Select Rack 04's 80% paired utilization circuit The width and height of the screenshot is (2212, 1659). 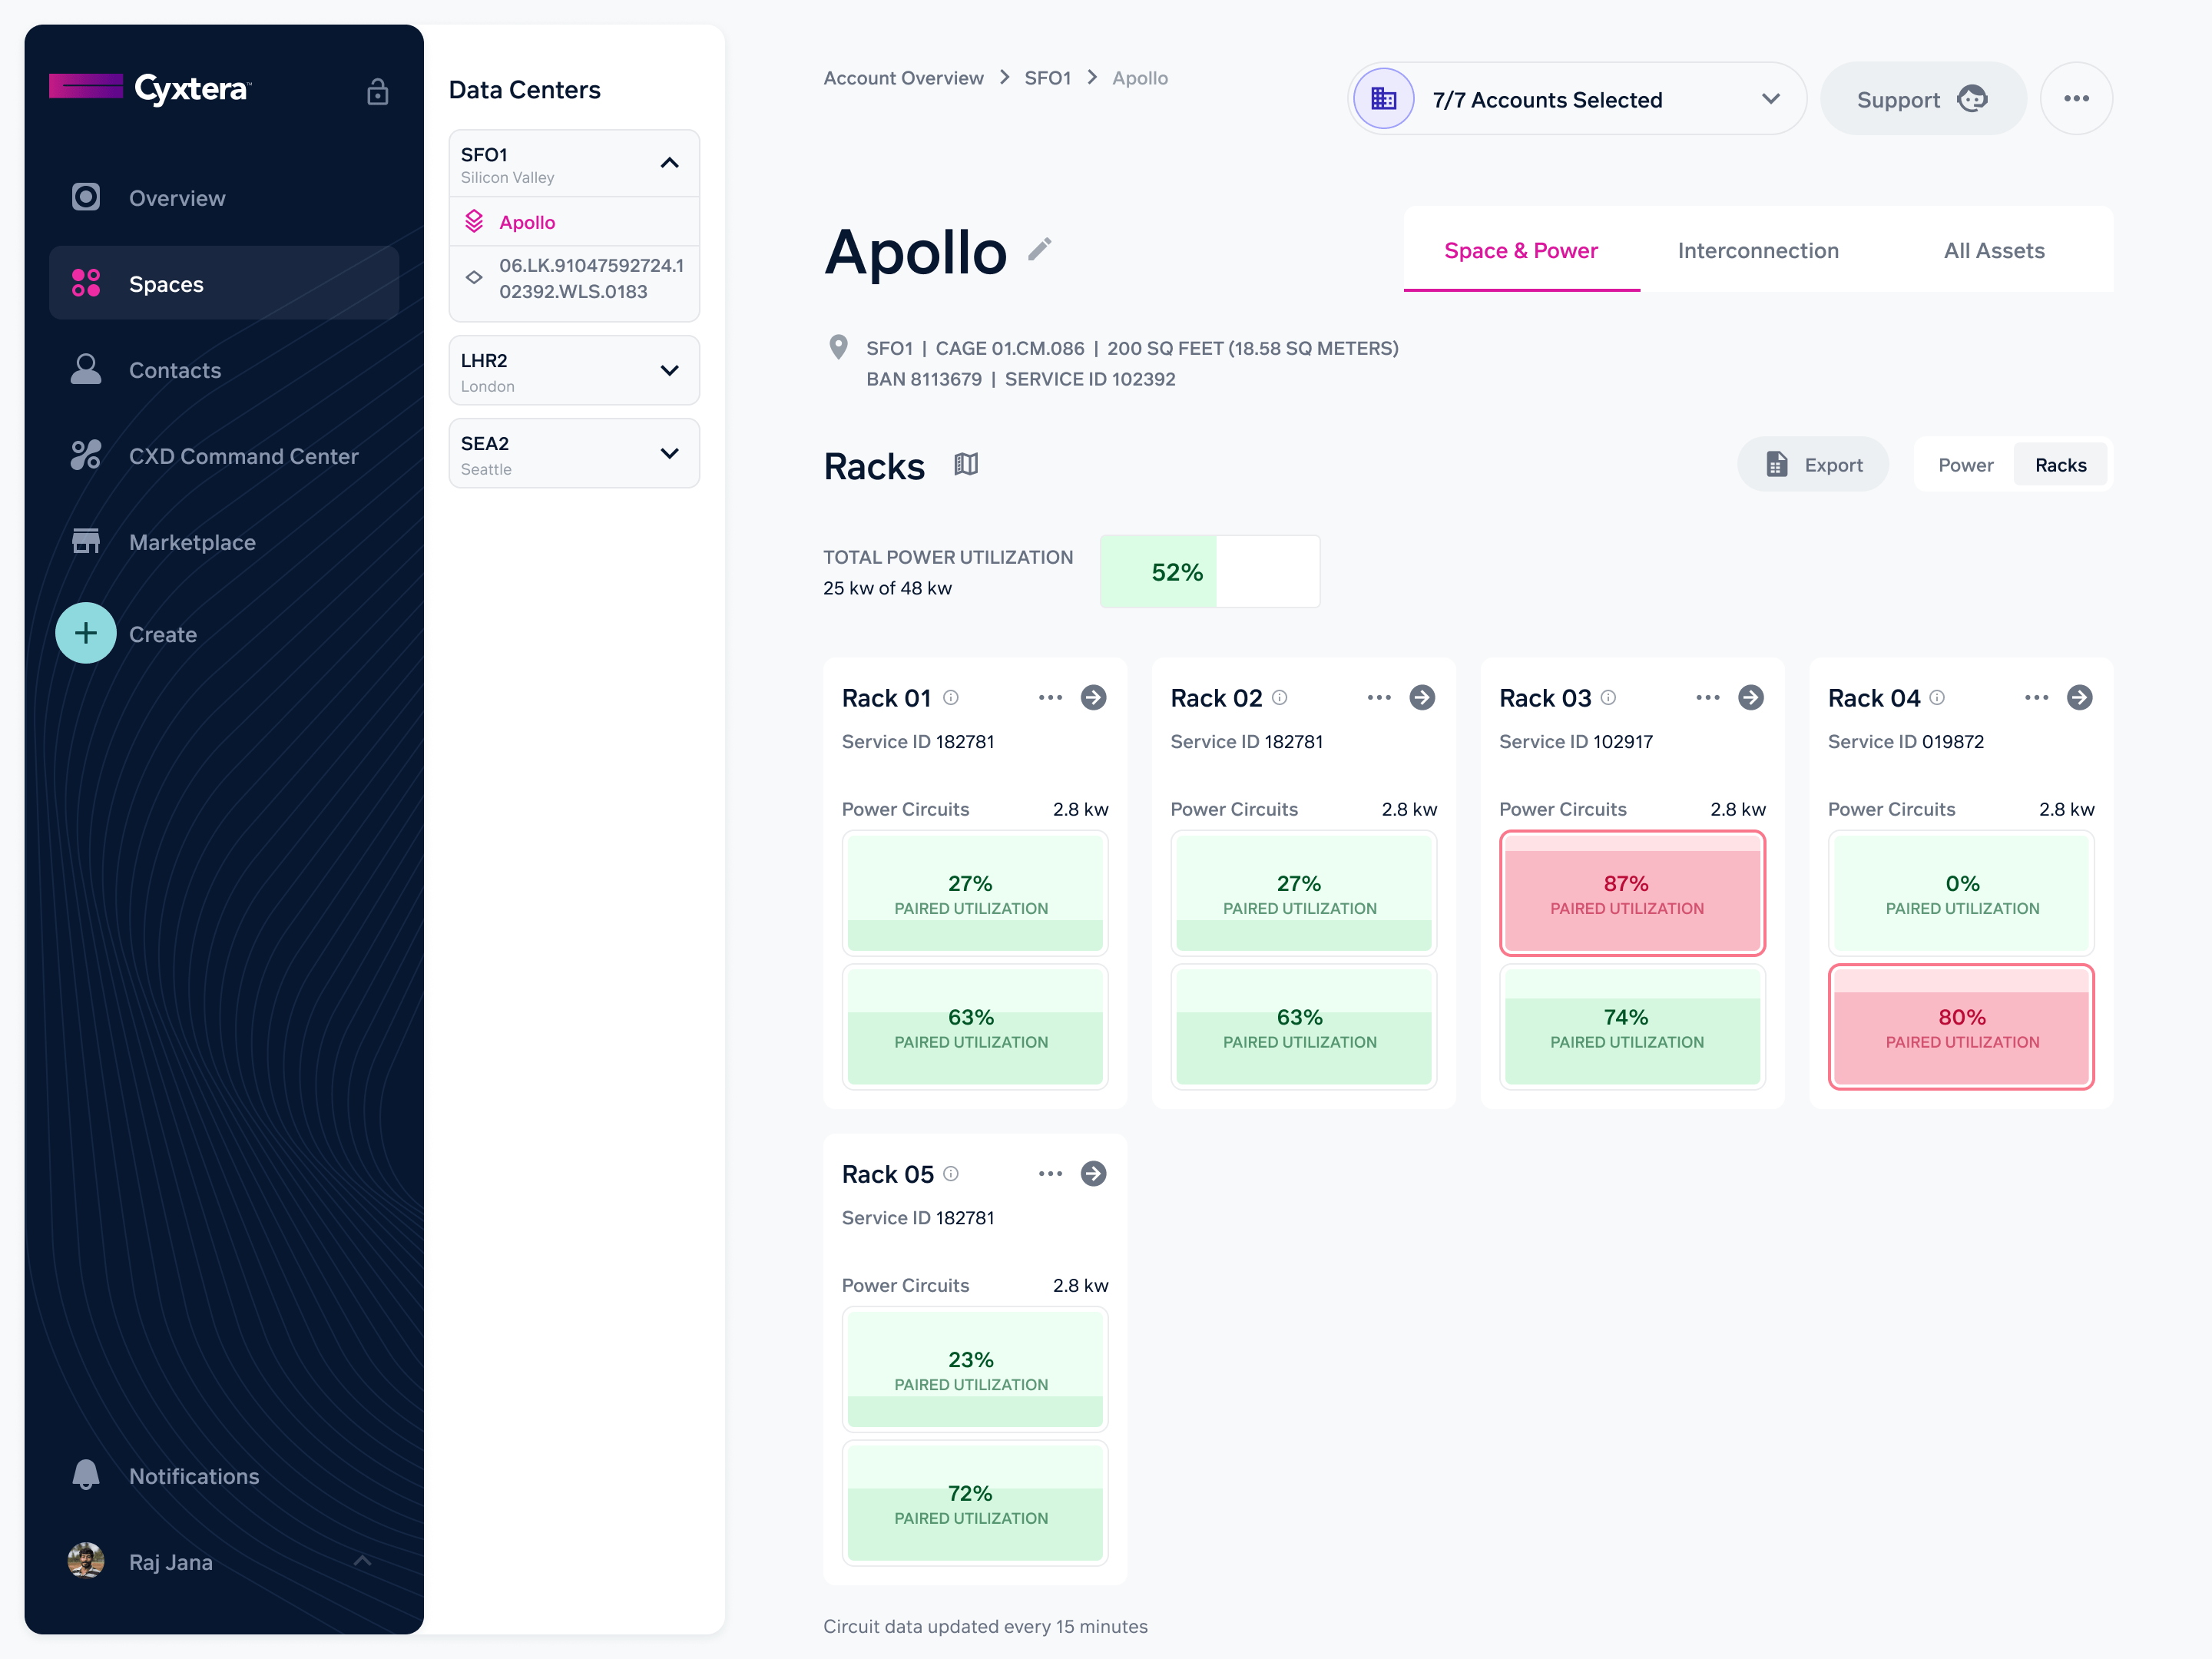(1961, 1027)
